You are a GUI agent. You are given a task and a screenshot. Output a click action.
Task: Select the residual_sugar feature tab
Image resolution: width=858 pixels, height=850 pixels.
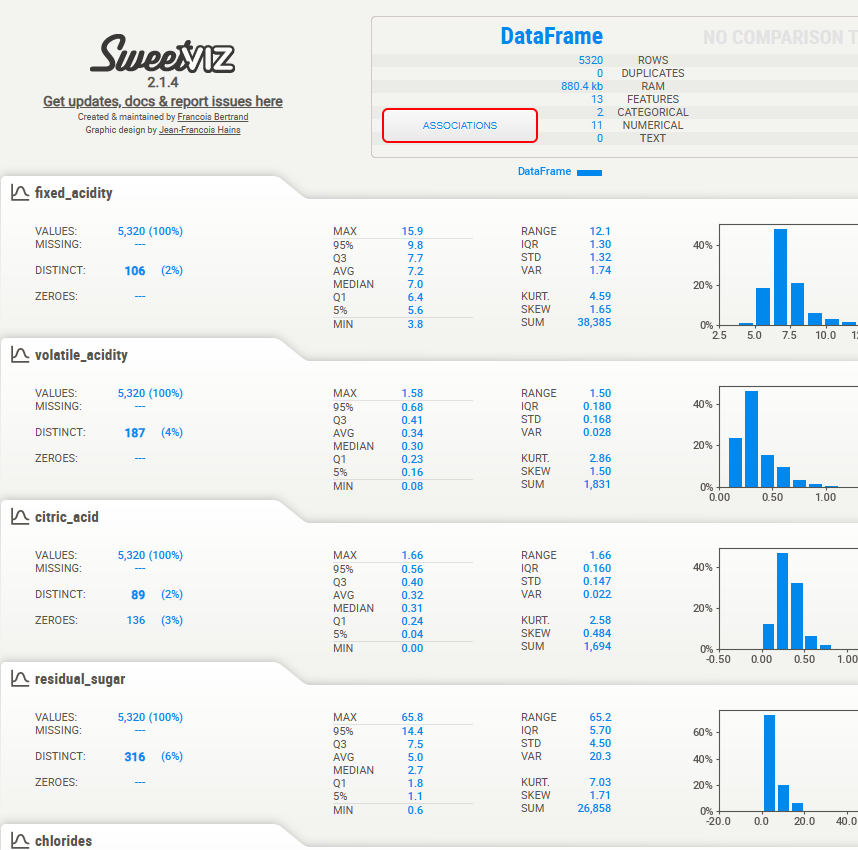coord(80,679)
